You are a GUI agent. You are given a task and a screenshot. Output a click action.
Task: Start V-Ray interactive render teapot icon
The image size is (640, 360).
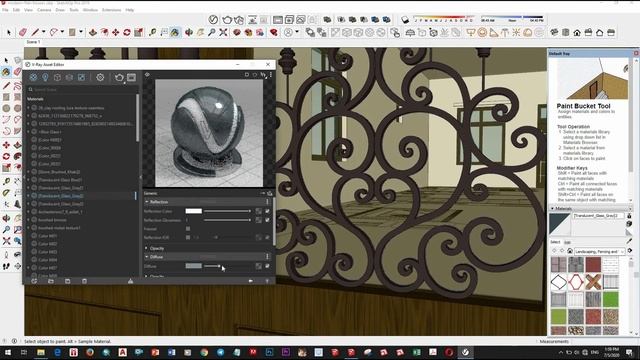[239, 19]
